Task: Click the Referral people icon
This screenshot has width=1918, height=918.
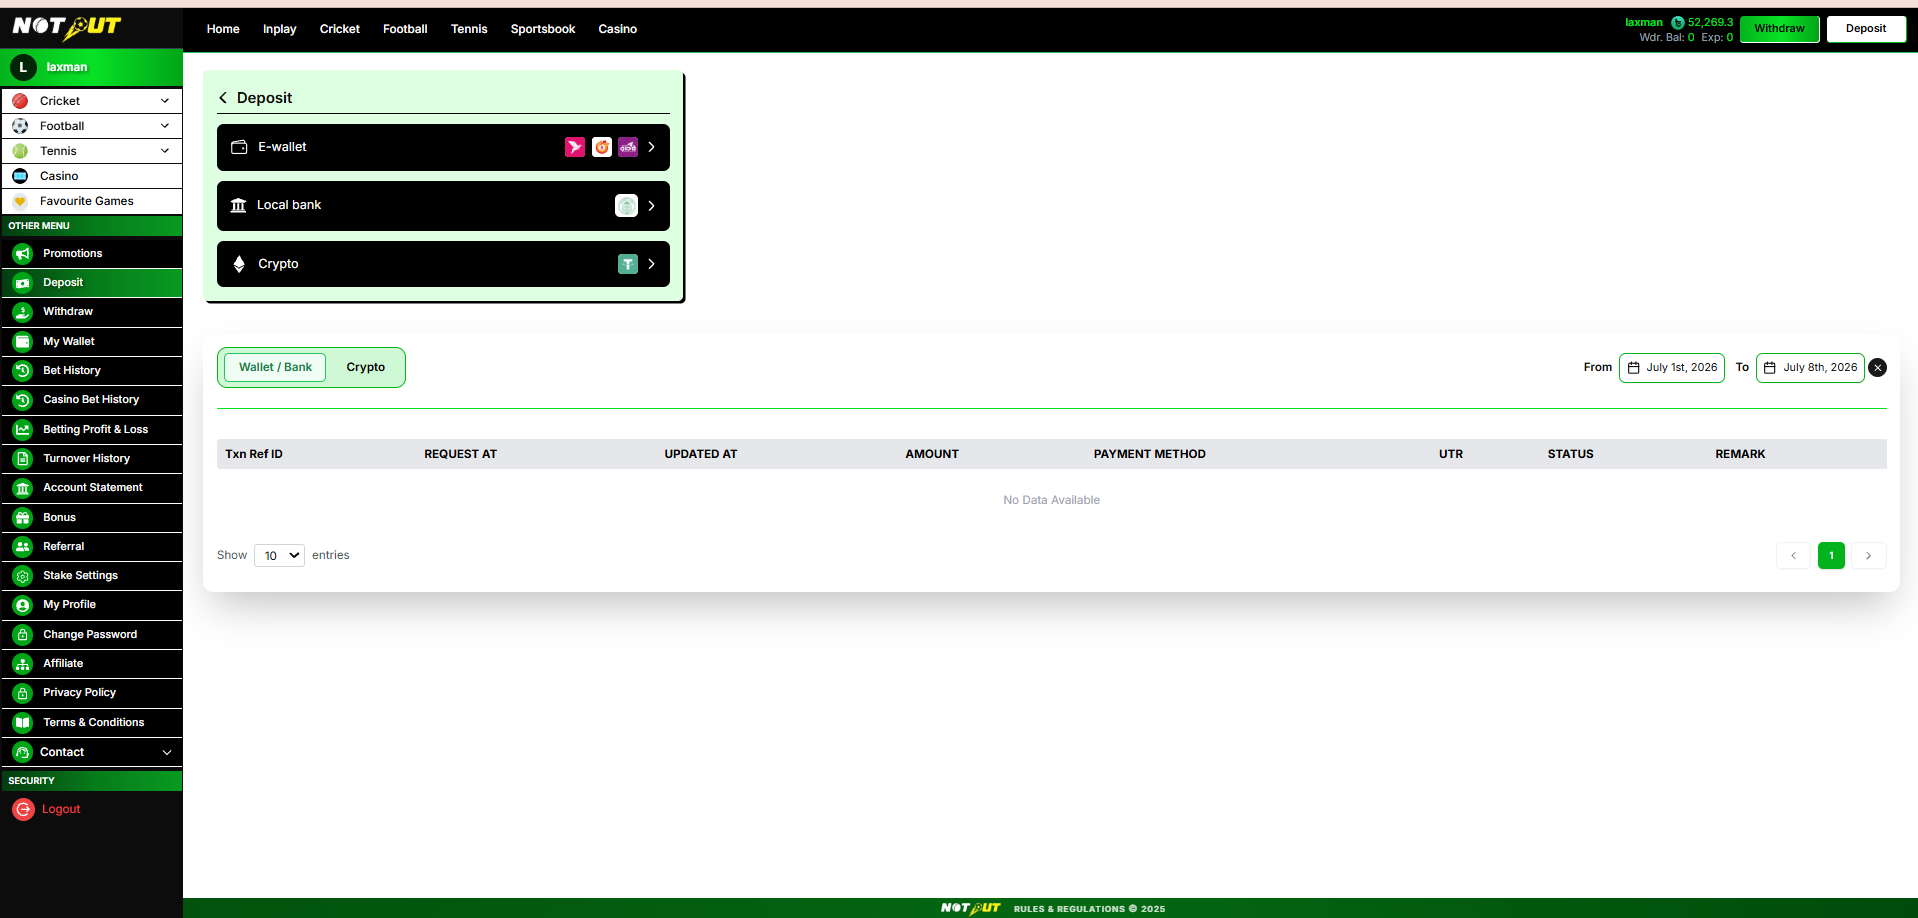Action: point(23,547)
